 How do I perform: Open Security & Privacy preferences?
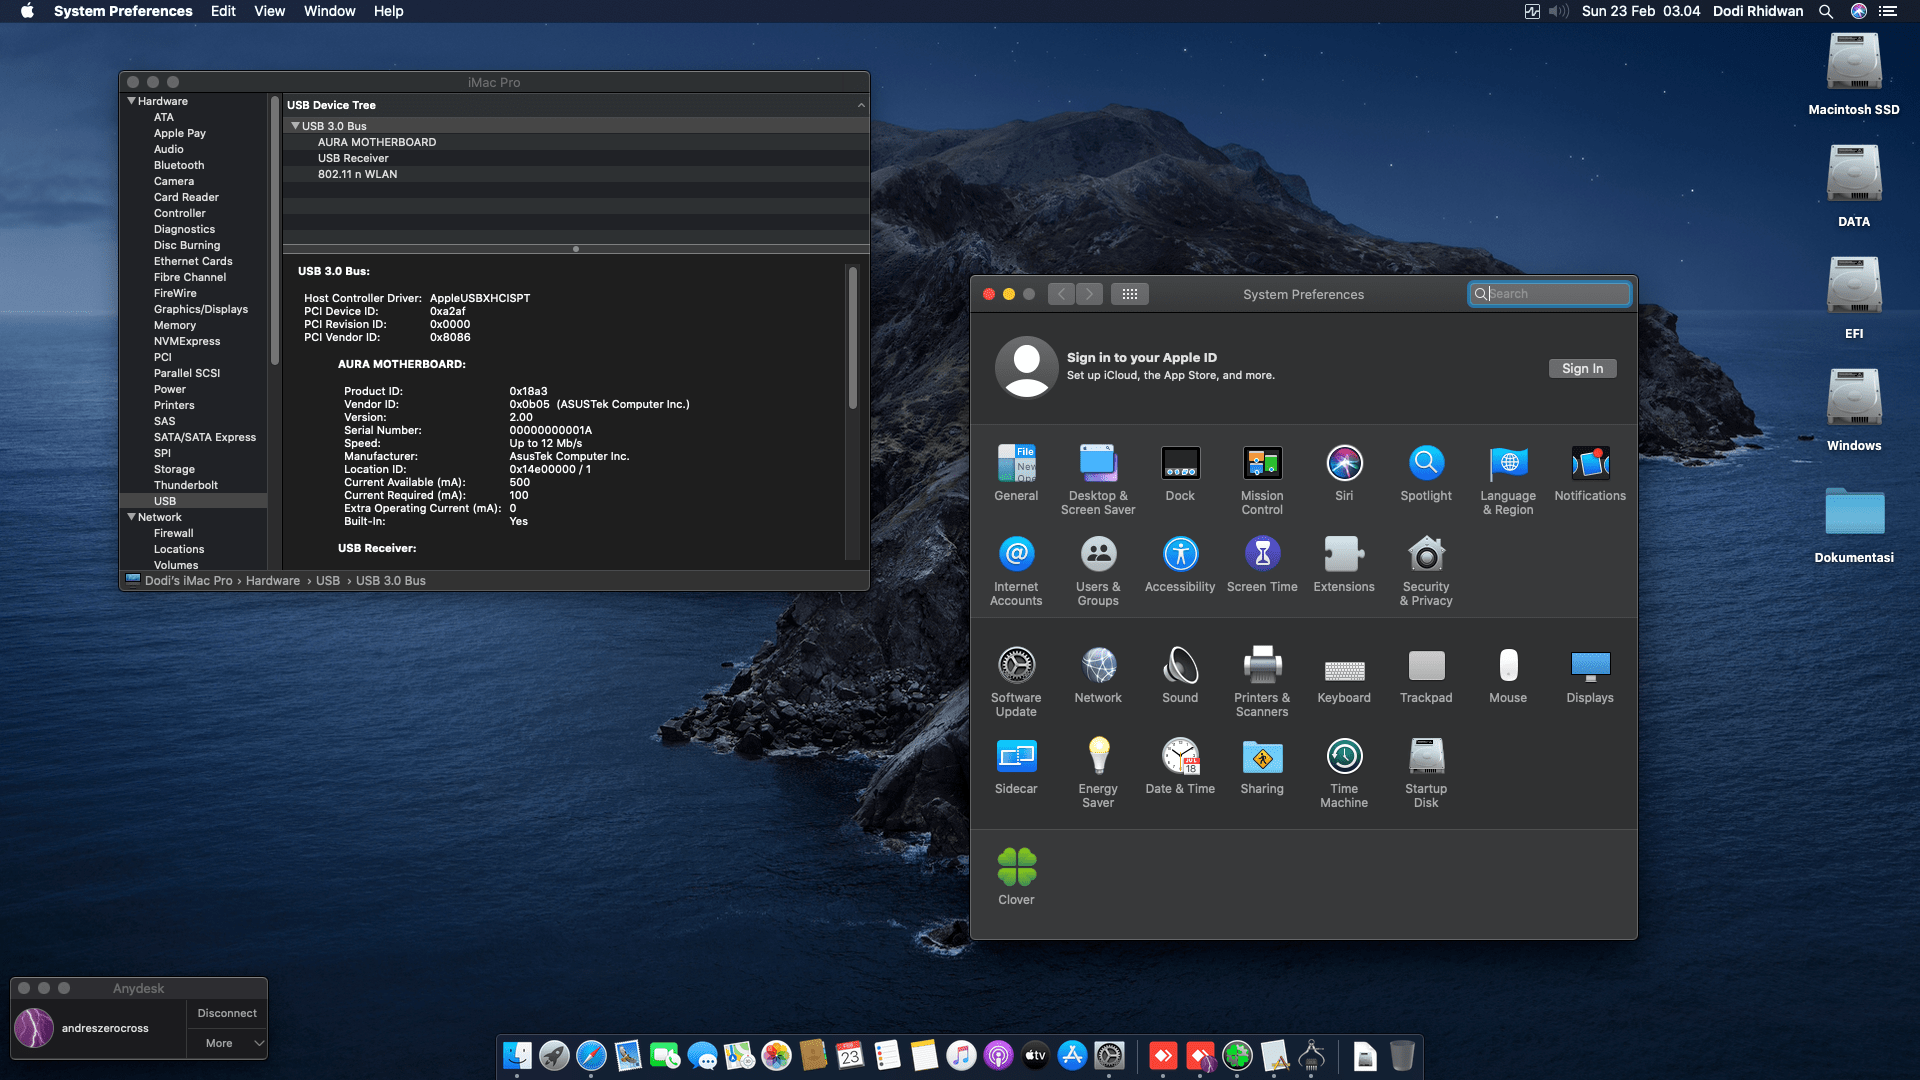pyautogui.click(x=1426, y=571)
